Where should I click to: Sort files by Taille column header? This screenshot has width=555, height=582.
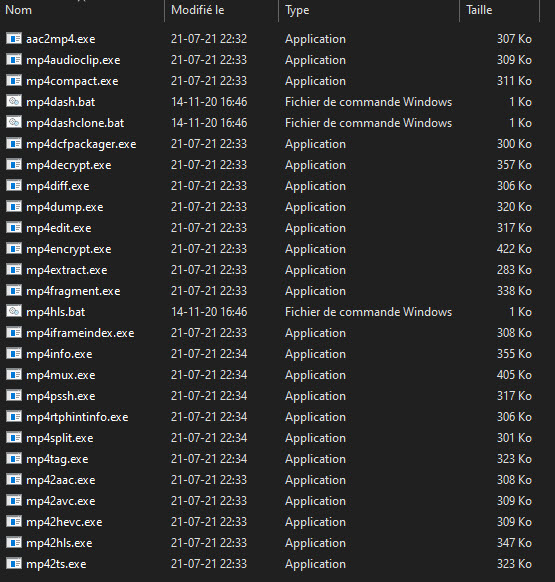pos(479,10)
